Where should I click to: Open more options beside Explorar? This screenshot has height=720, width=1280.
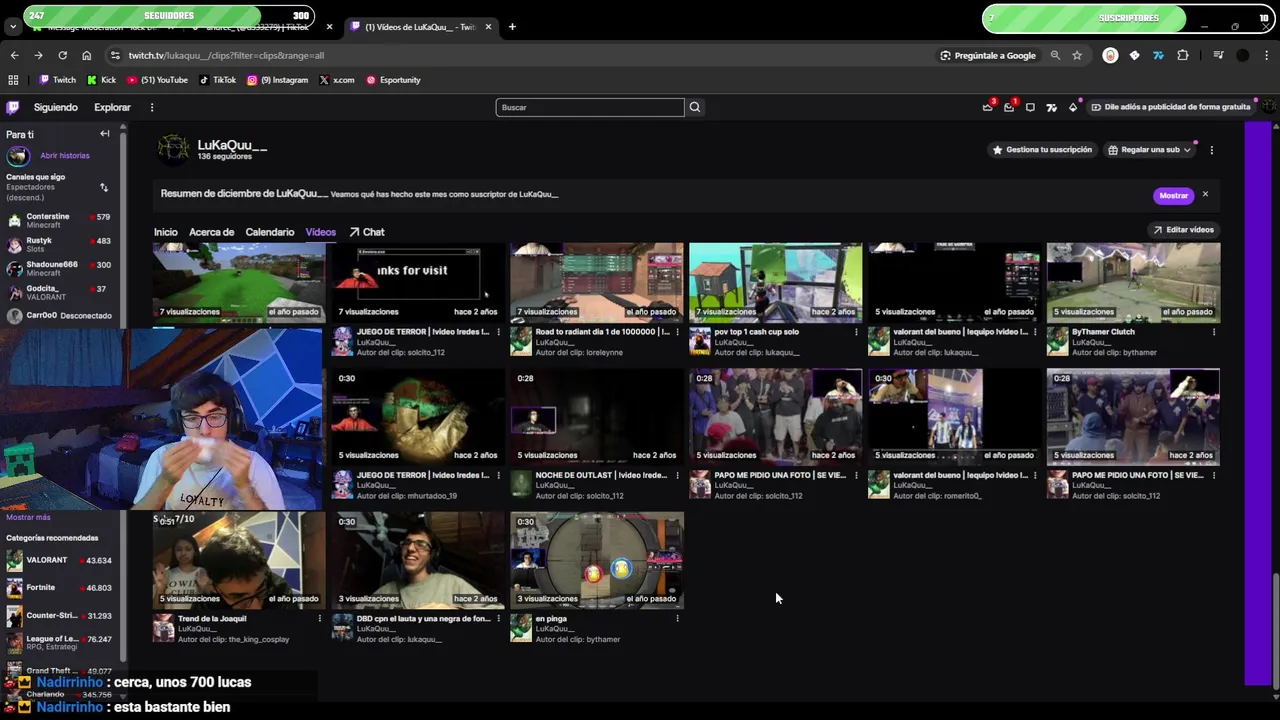click(x=152, y=107)
